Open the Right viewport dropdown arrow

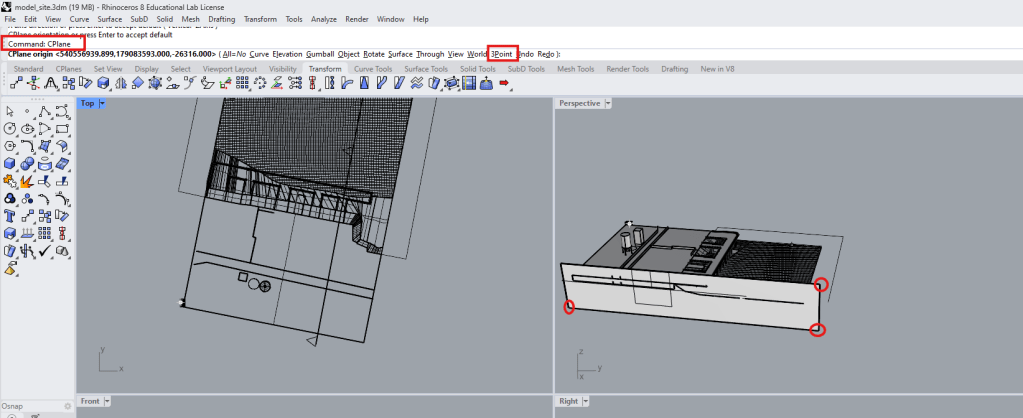584,401
